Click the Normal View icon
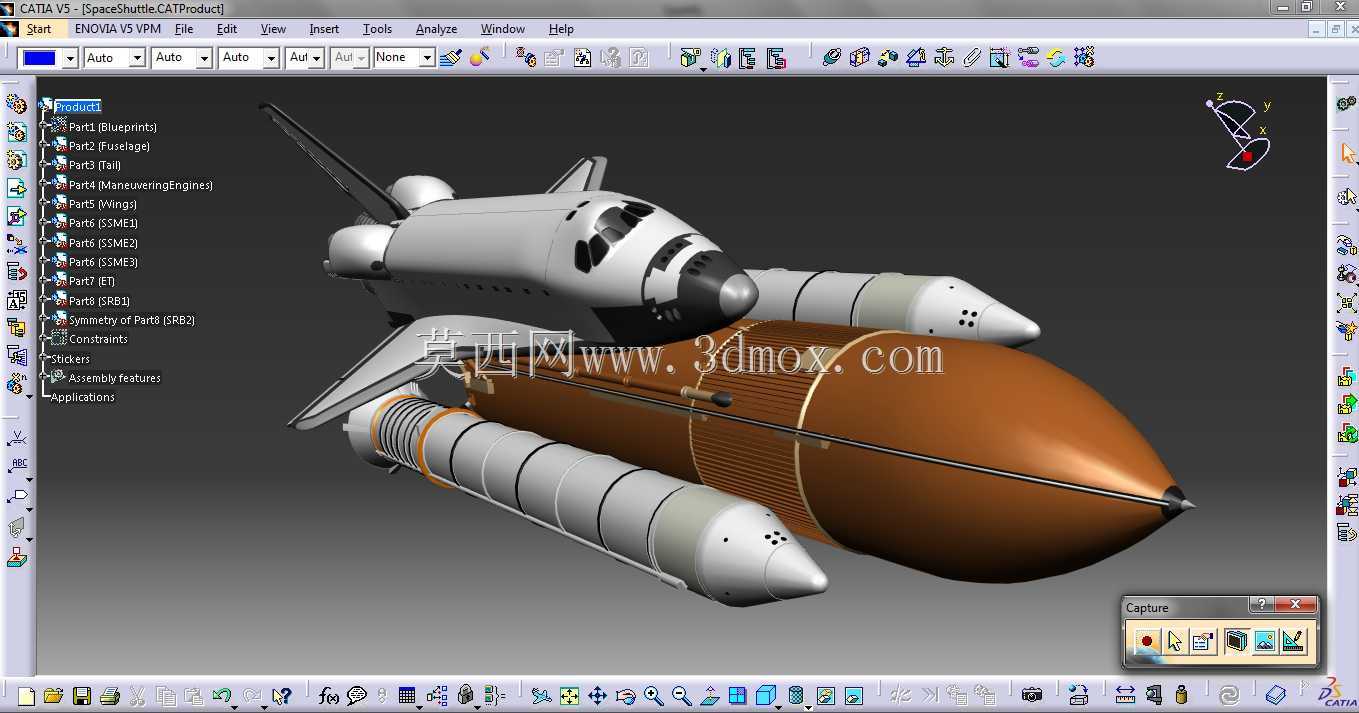 tap(709, 695)
